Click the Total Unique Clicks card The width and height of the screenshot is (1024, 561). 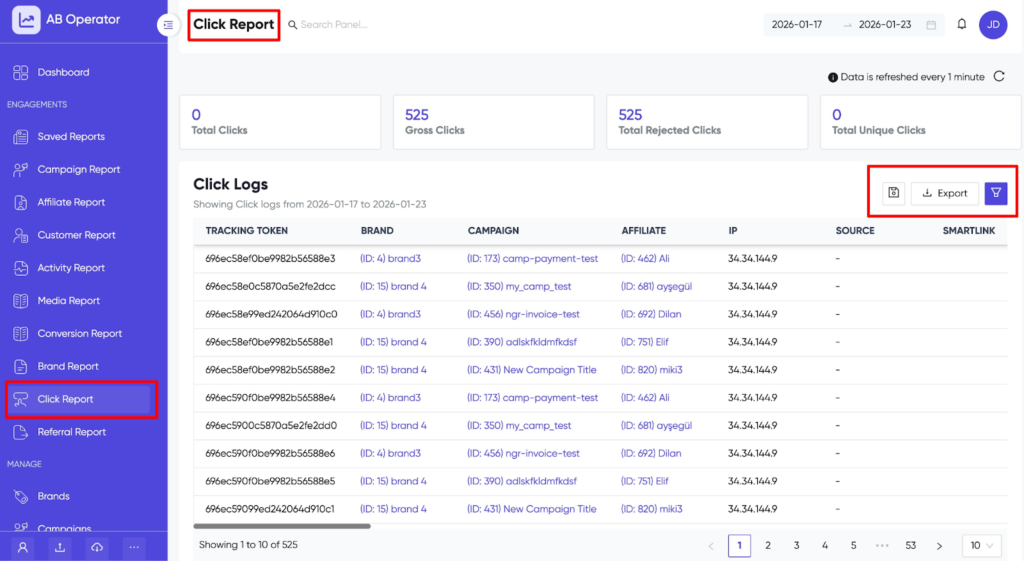(921, 122)
